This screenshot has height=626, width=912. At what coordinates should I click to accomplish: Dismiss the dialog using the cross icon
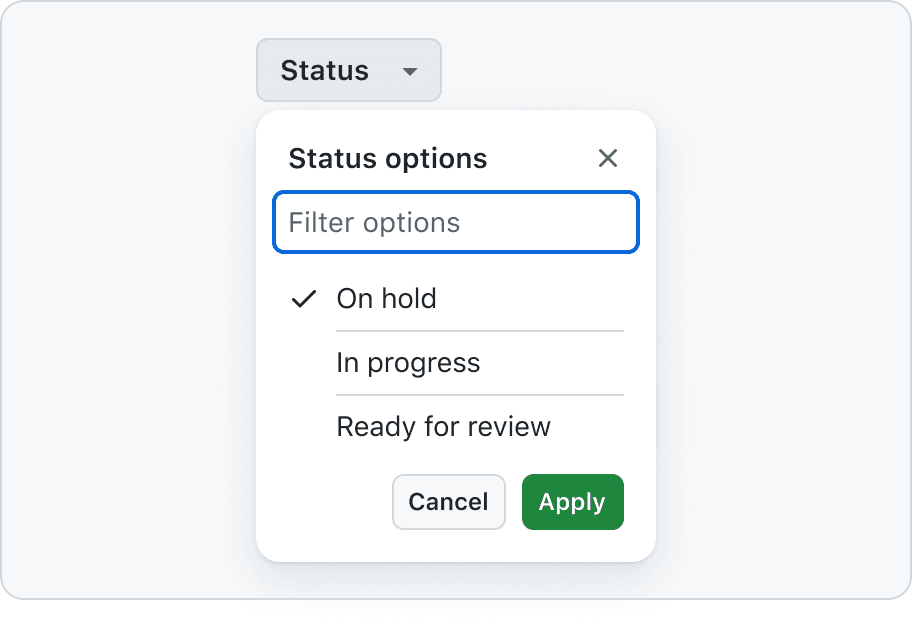(x=607, y=158)
